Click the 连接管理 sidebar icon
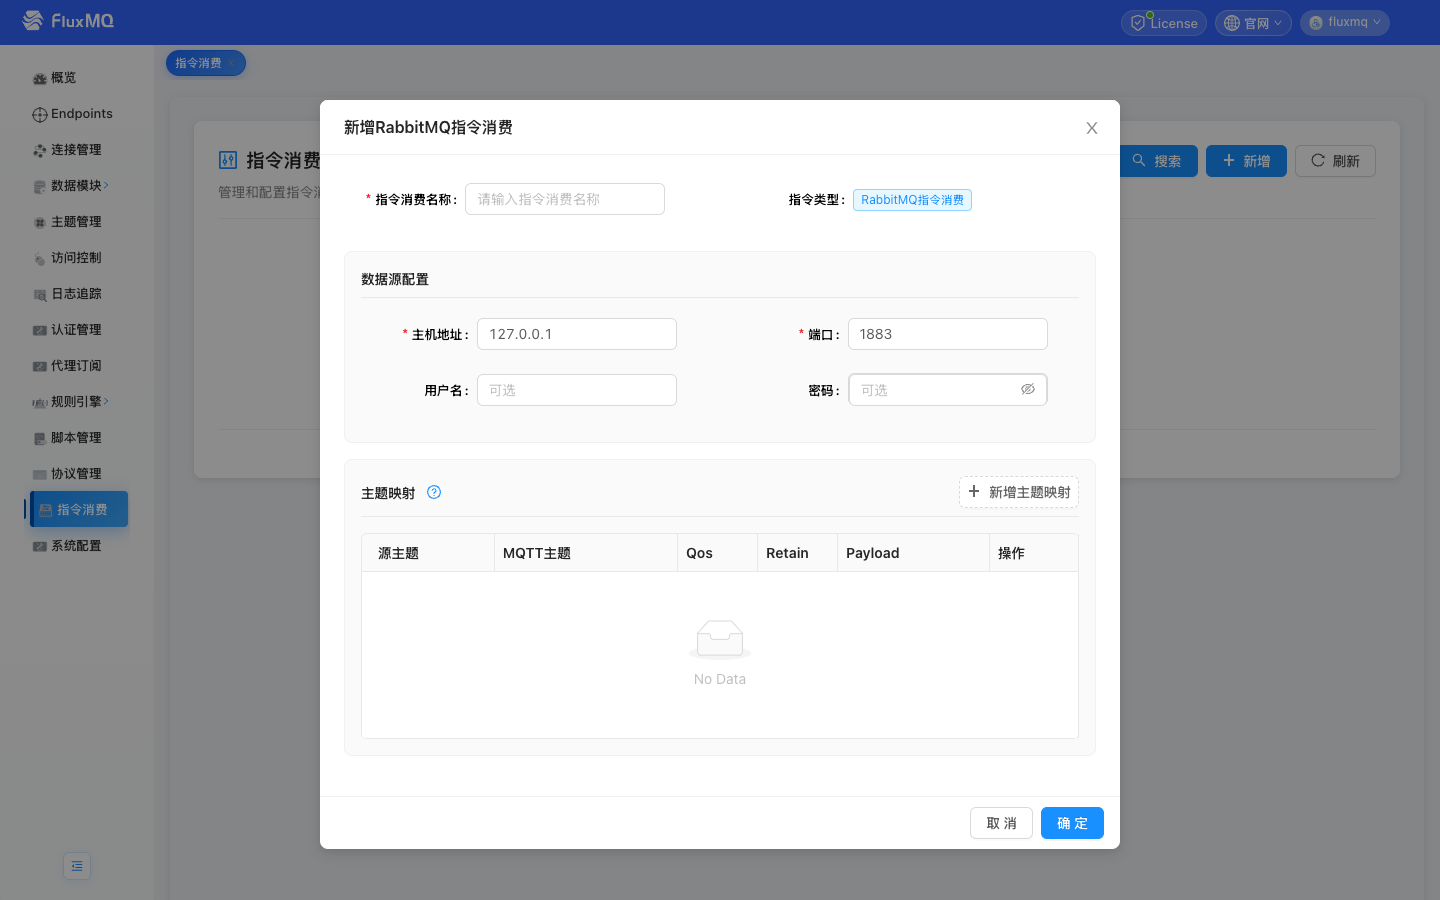Screen dimensions: 1440x900 coord(40,150)
